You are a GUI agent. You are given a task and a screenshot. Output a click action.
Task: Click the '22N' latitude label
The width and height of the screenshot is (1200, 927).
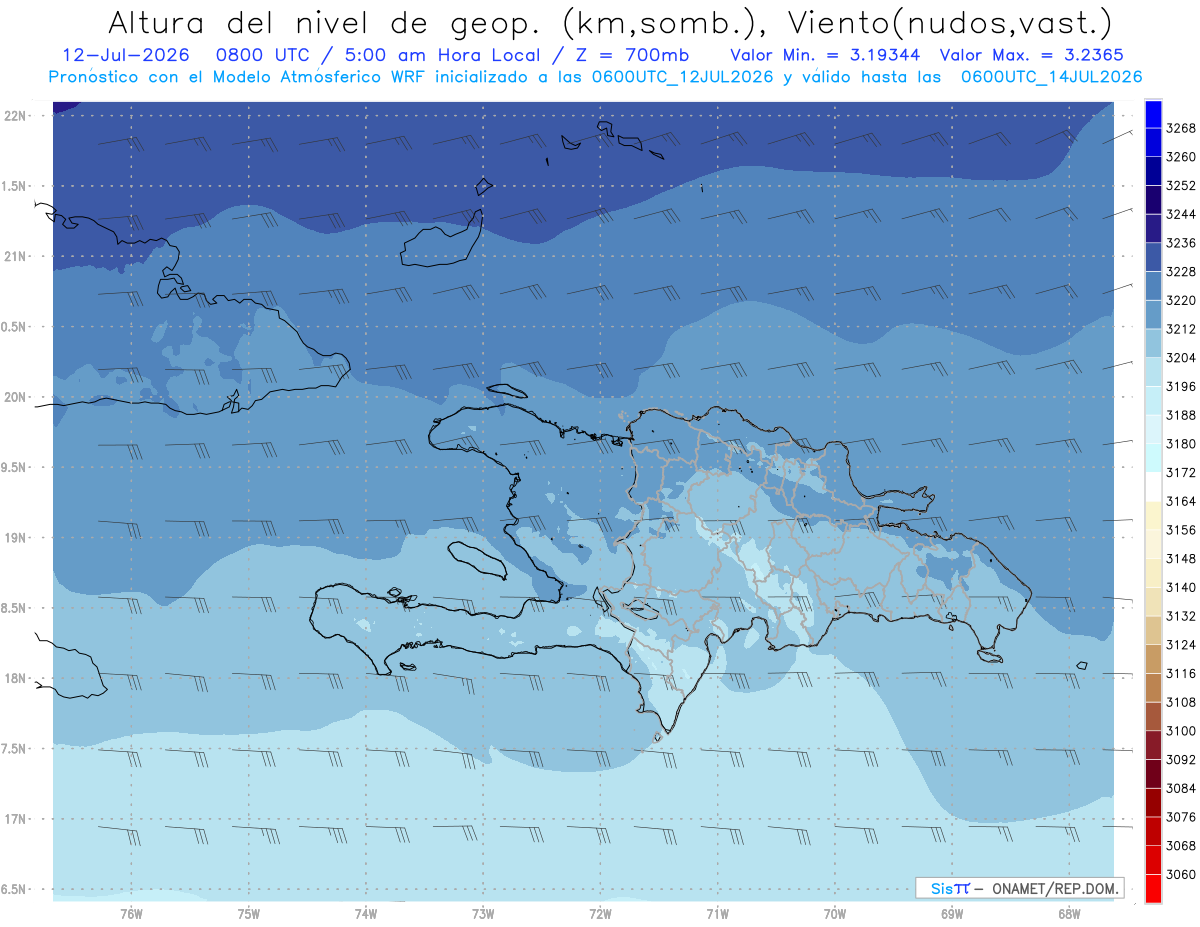15,116
